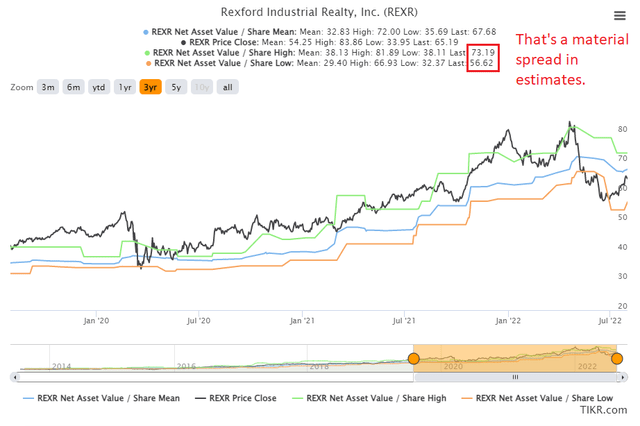Set zoom range to 6m

coord(74,87)
